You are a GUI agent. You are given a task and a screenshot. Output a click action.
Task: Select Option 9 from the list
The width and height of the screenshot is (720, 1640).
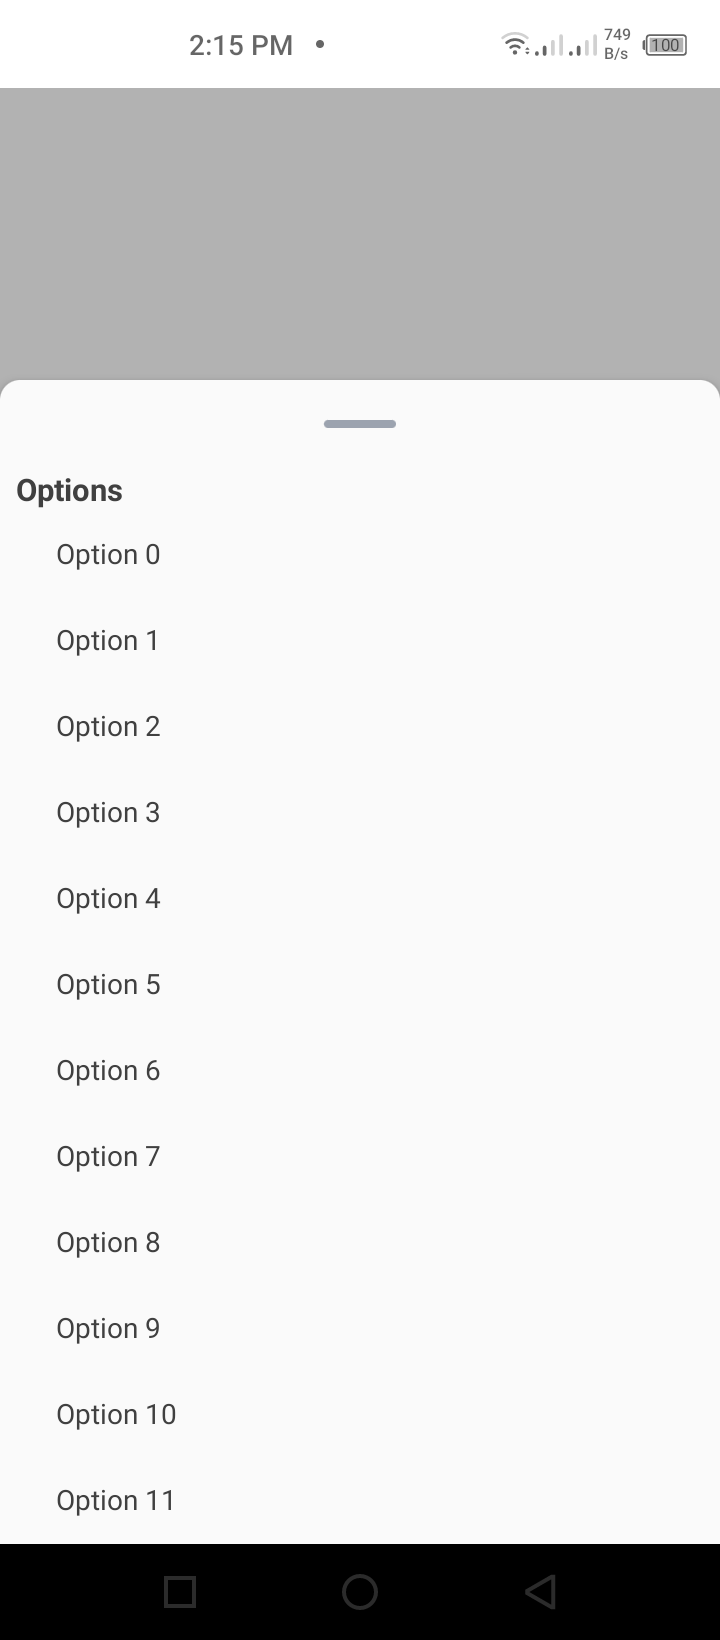pos(108,1328)
